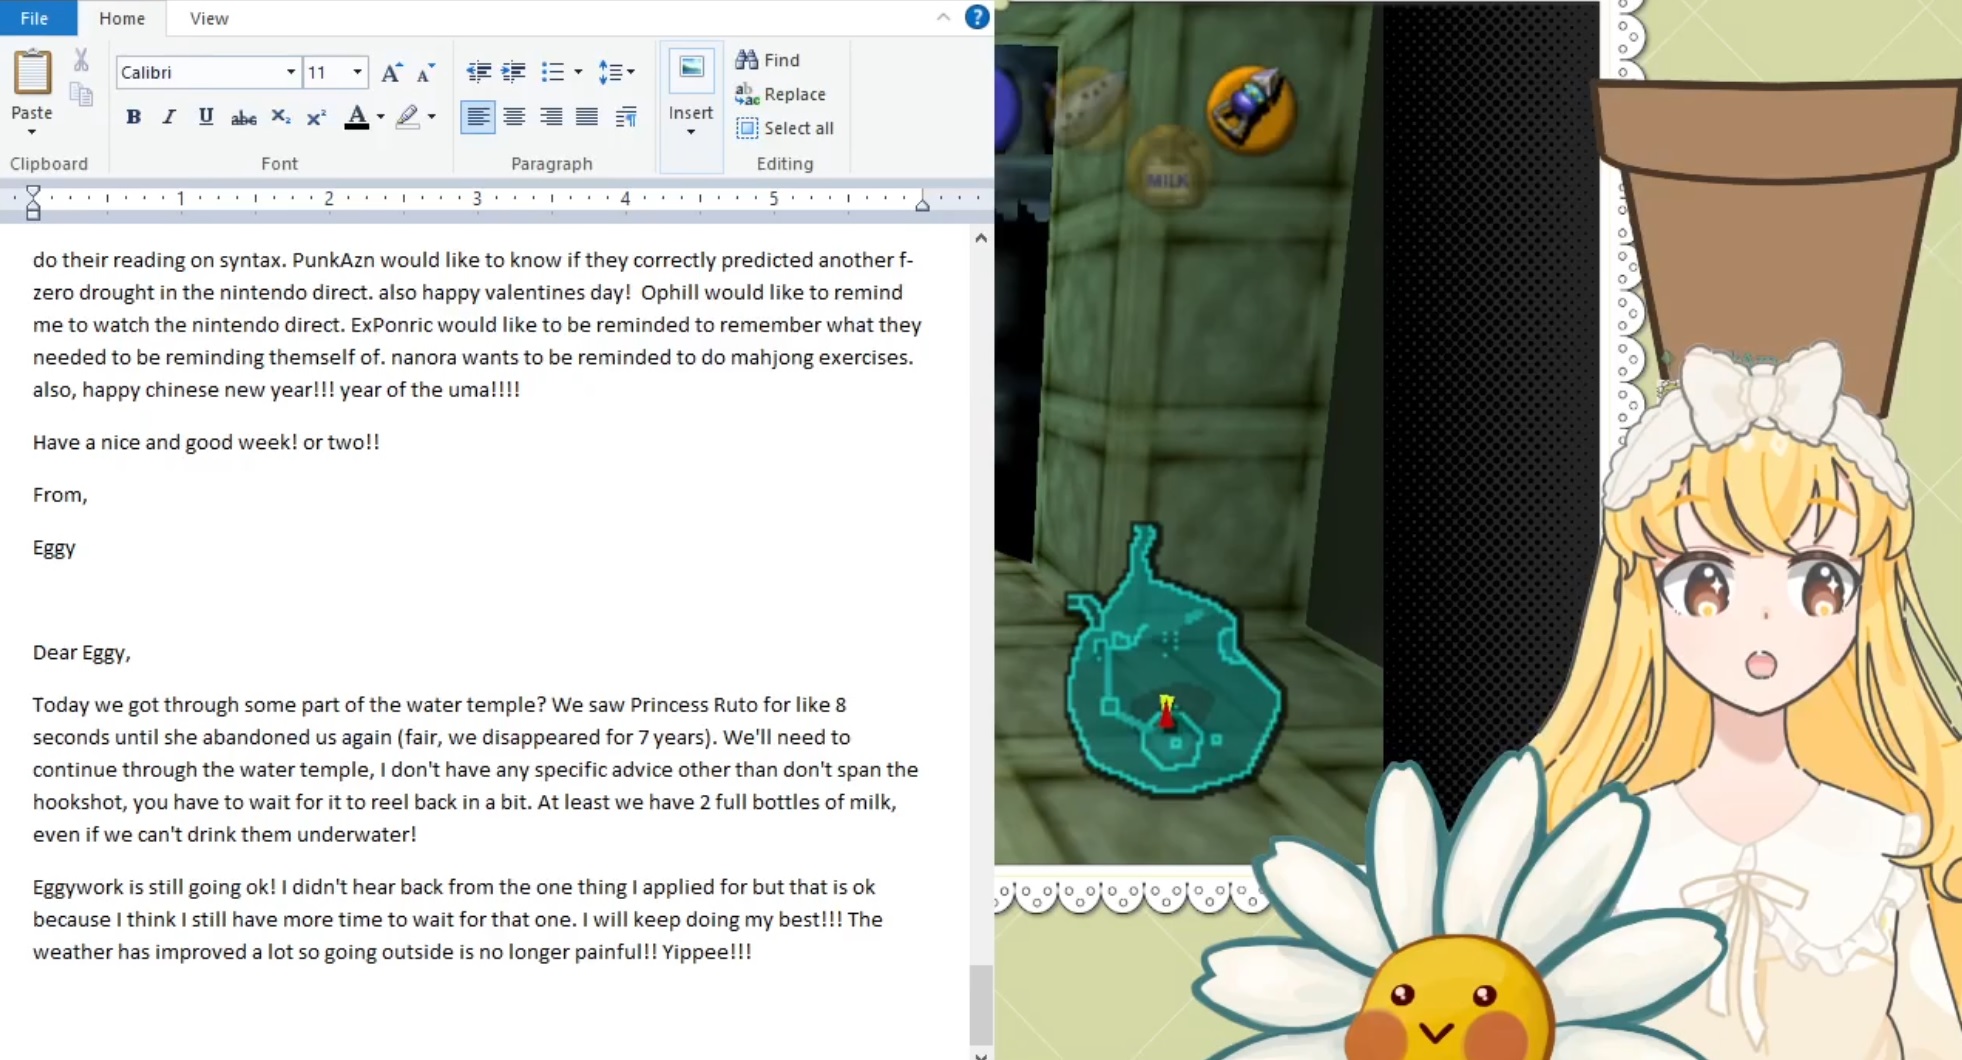Align text to the right

(x=551, y=117)
